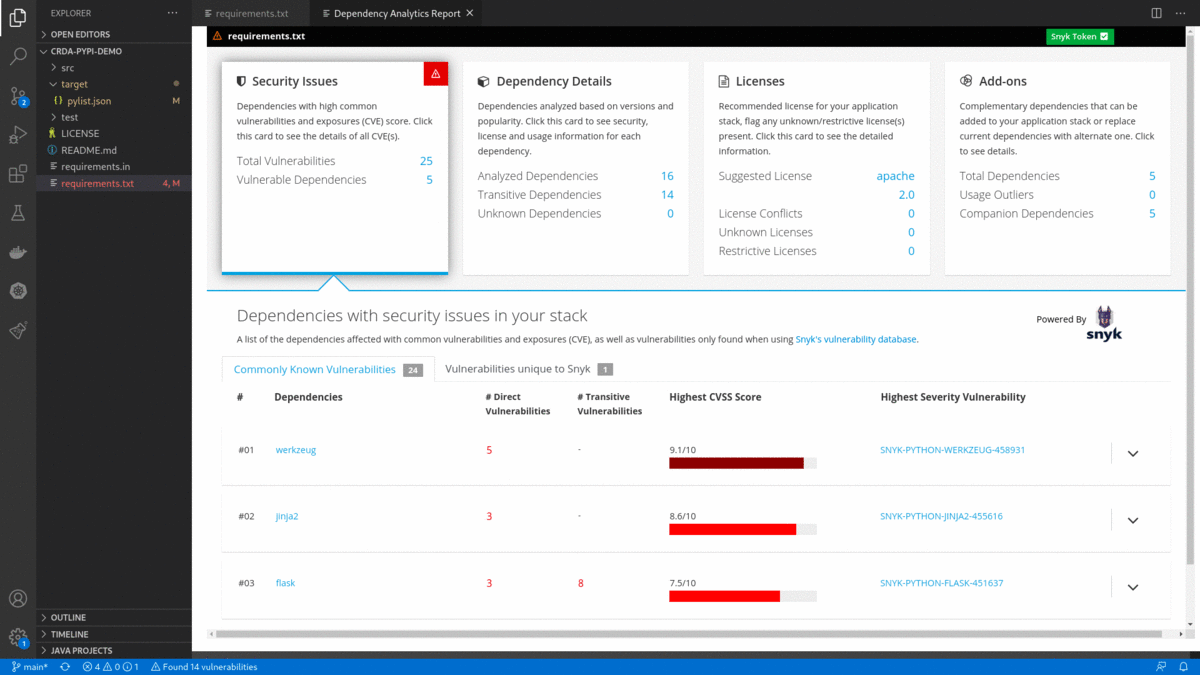The width and height of the screenshot is (1200, 675).
Task: Expand the TIMELINE section
Action: point(114,634)
